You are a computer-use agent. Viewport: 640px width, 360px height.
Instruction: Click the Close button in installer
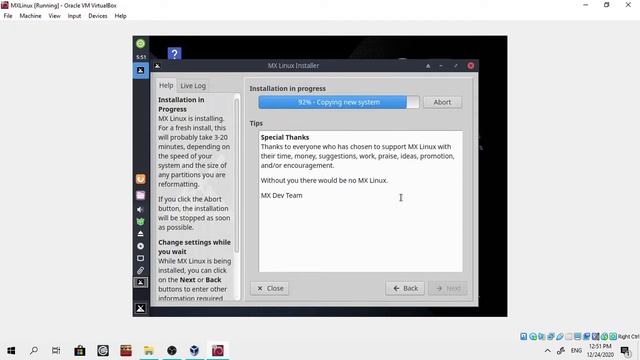coord(270,288)
